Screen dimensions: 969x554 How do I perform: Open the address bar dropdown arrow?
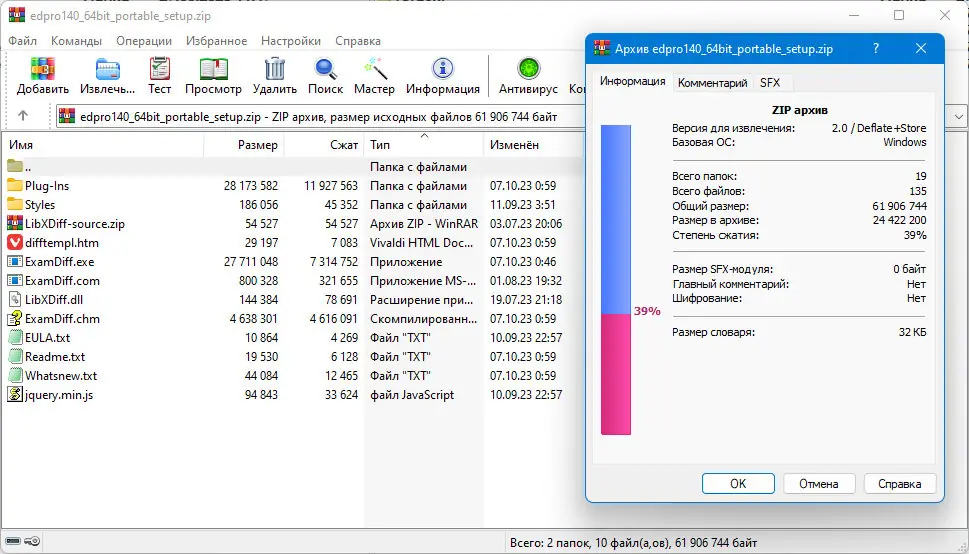(958, 116)
